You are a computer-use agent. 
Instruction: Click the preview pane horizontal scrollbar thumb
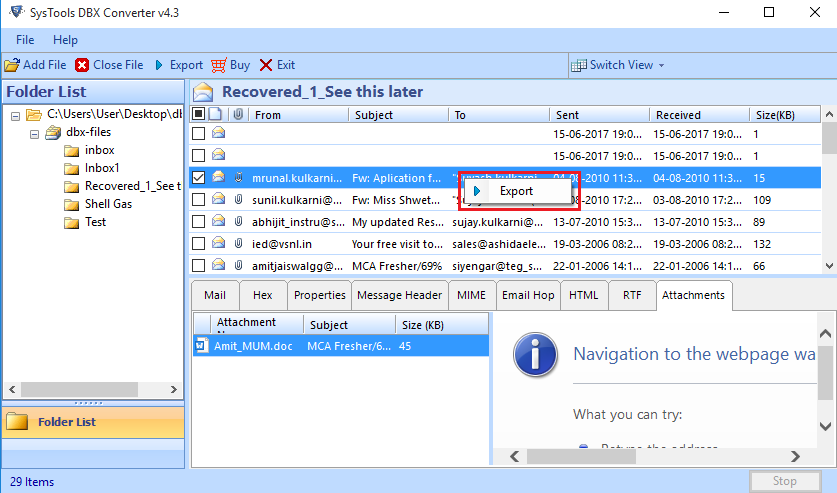point(581,456)
